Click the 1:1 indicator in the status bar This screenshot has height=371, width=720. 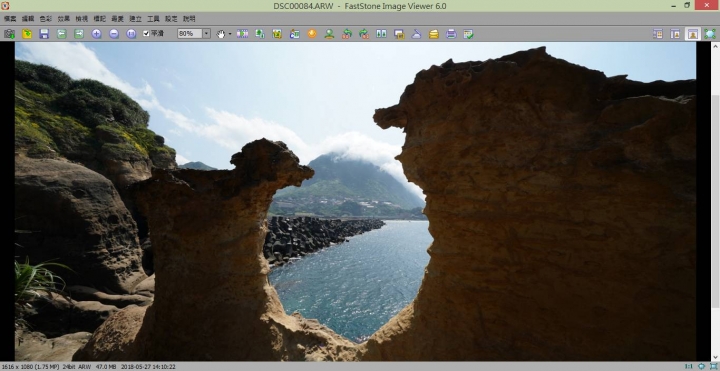689,366
